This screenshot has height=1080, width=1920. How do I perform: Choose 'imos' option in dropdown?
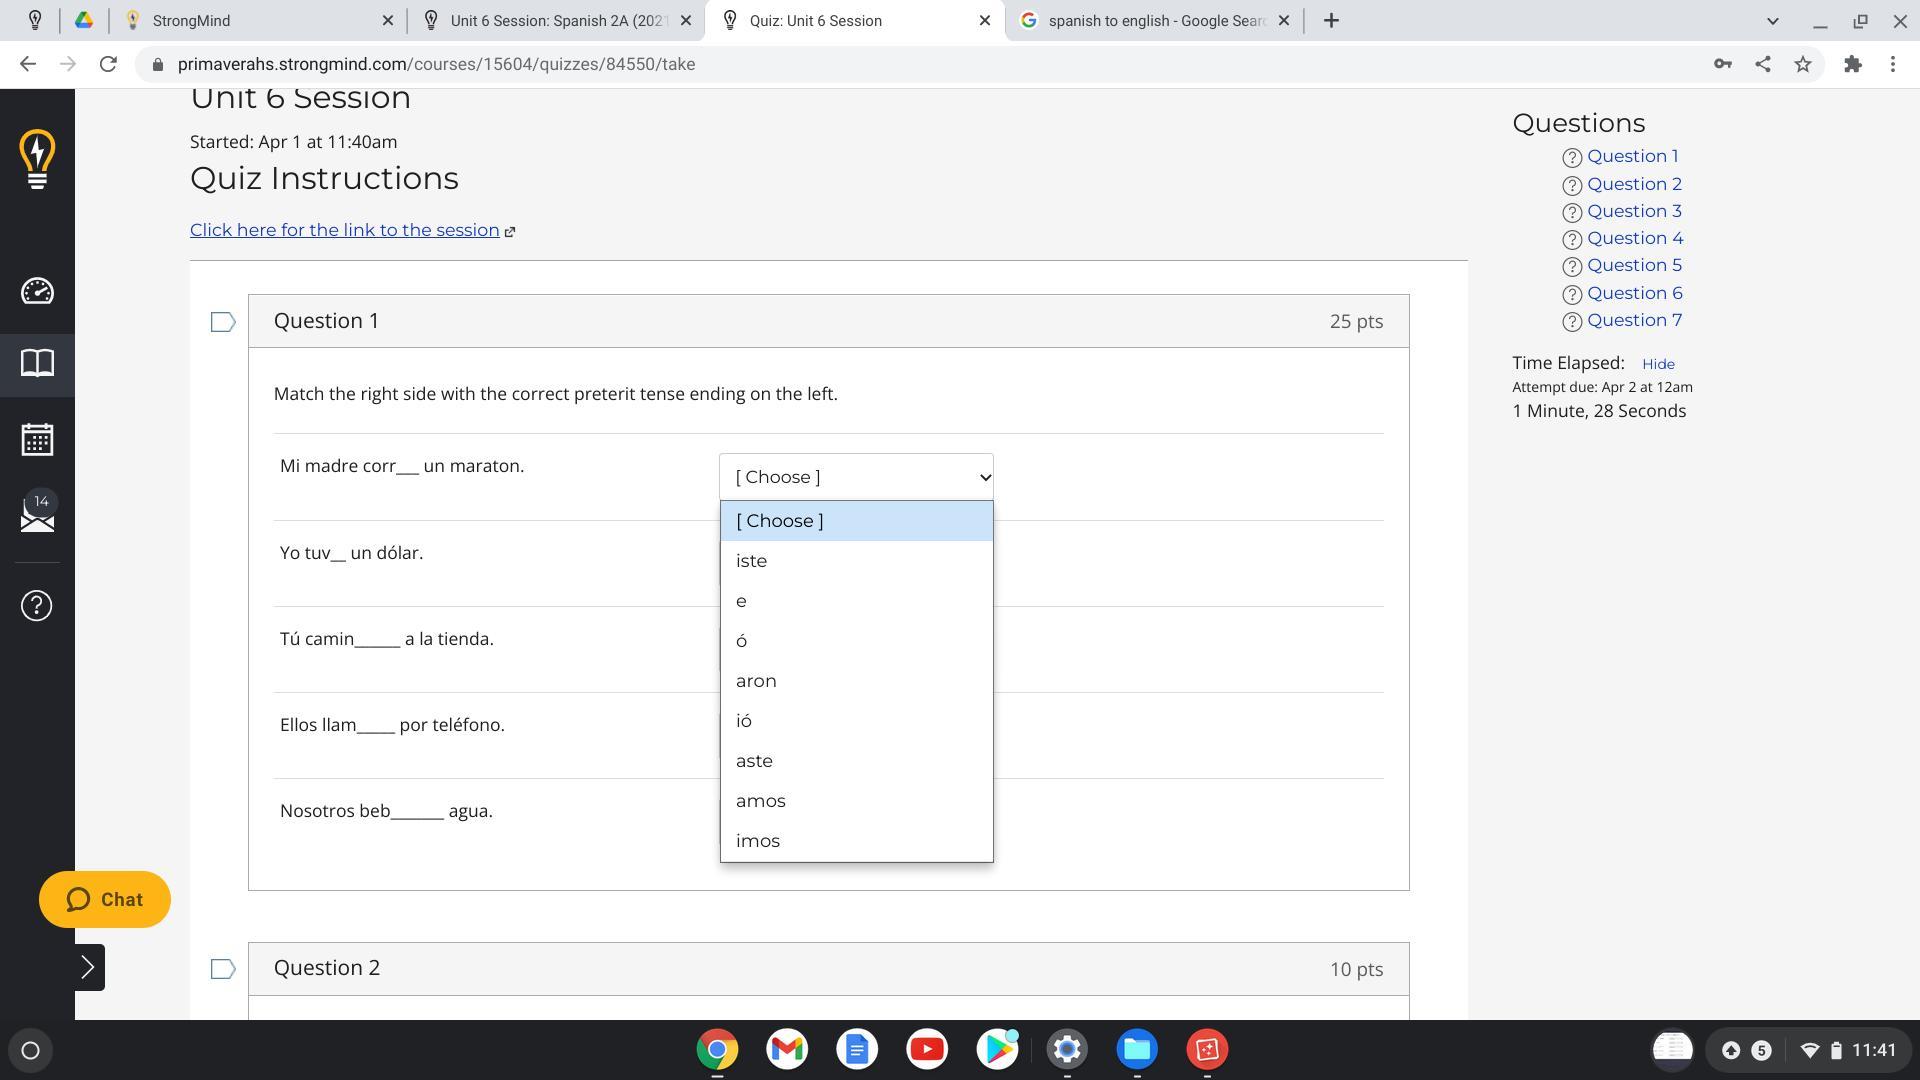(758, 841)
